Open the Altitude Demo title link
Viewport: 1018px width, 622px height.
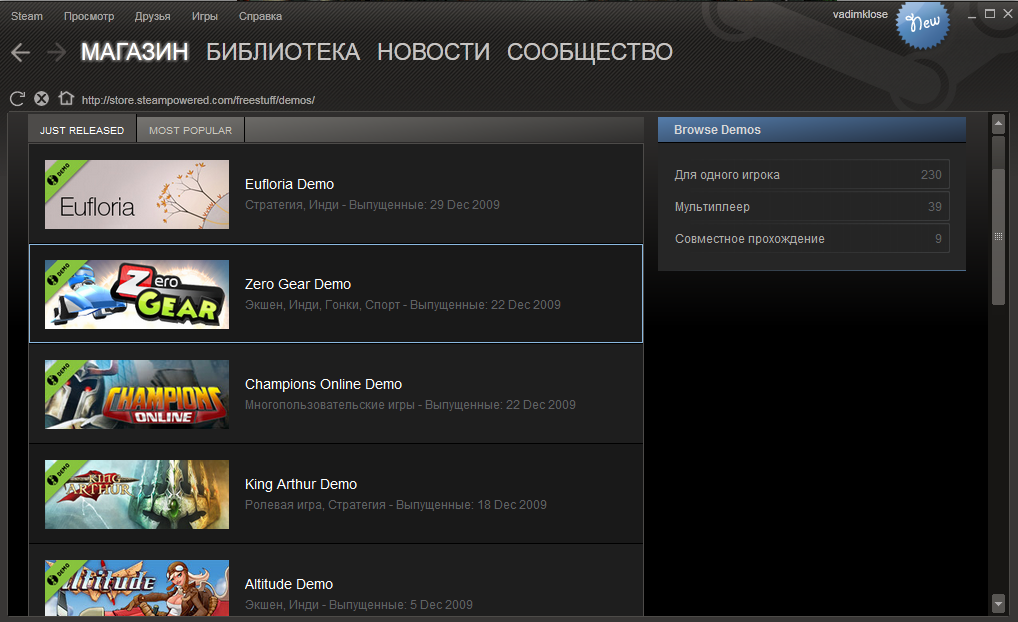pyautogui.click(x=289, y=584)
